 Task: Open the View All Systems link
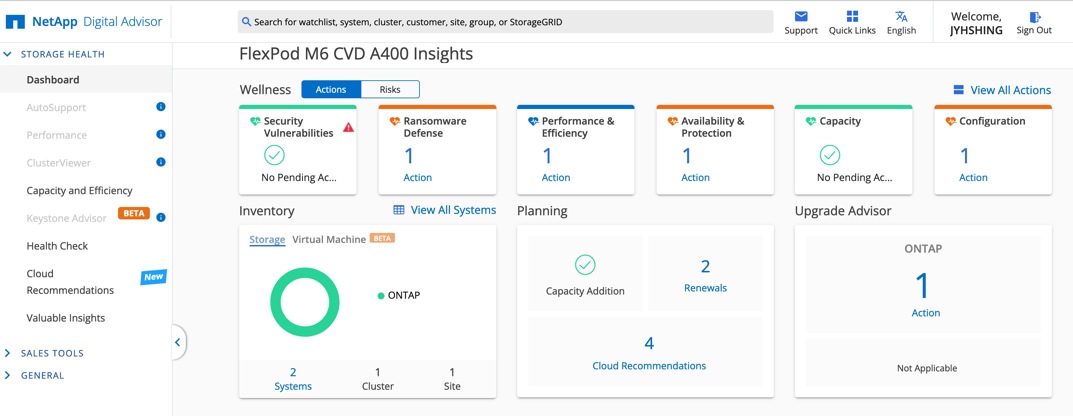[444, 210]
